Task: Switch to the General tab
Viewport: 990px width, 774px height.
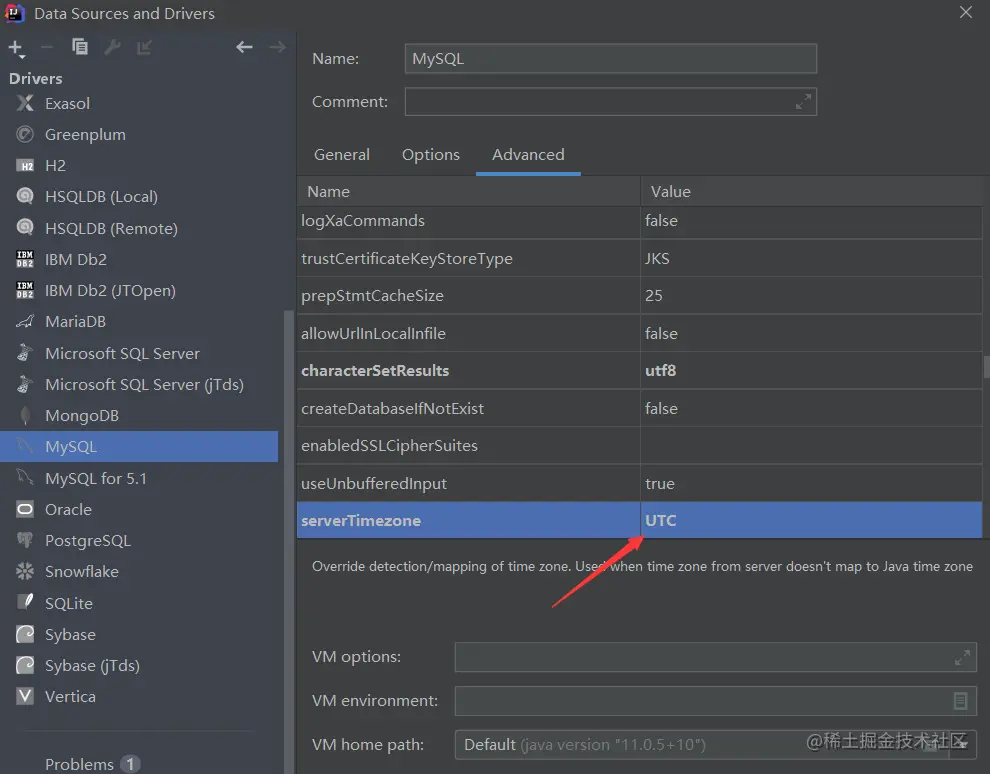Action: [x=342, y=155]
